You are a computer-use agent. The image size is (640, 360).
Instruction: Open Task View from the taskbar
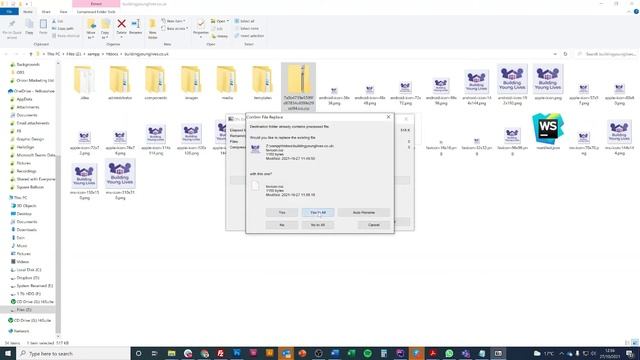(x=155, y=353)
